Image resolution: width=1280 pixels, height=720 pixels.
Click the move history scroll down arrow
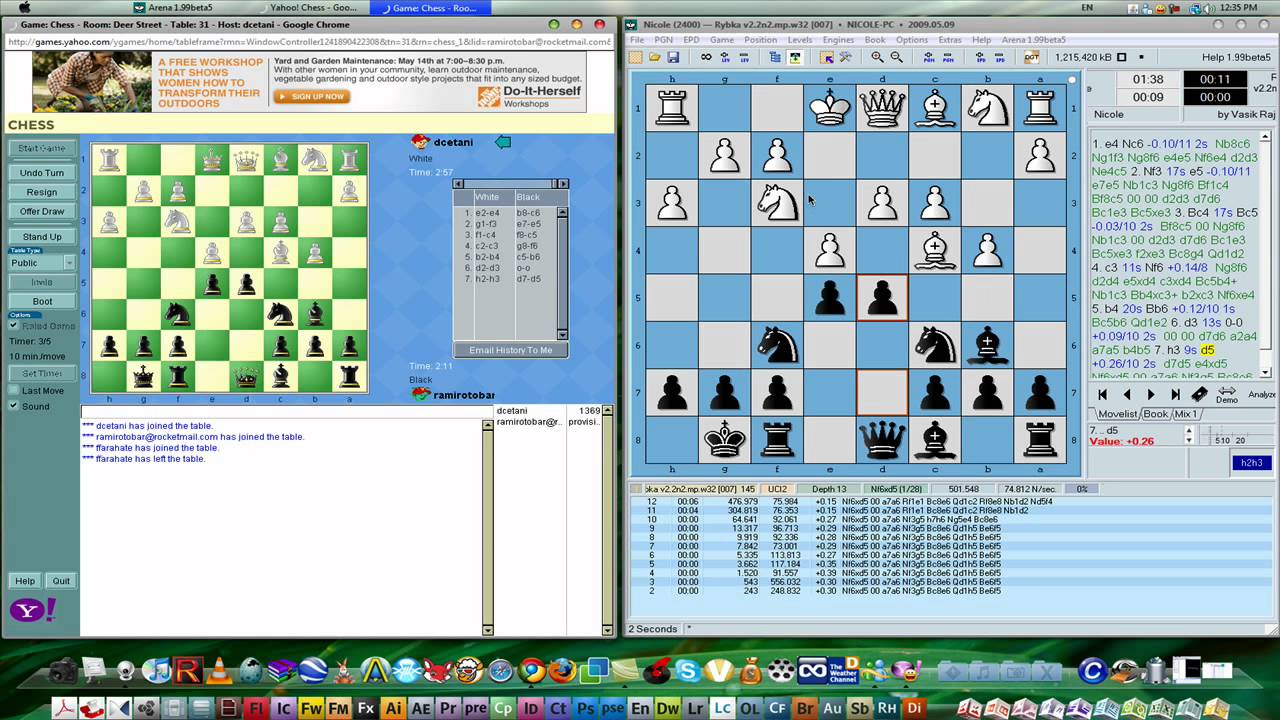(562, 335)
